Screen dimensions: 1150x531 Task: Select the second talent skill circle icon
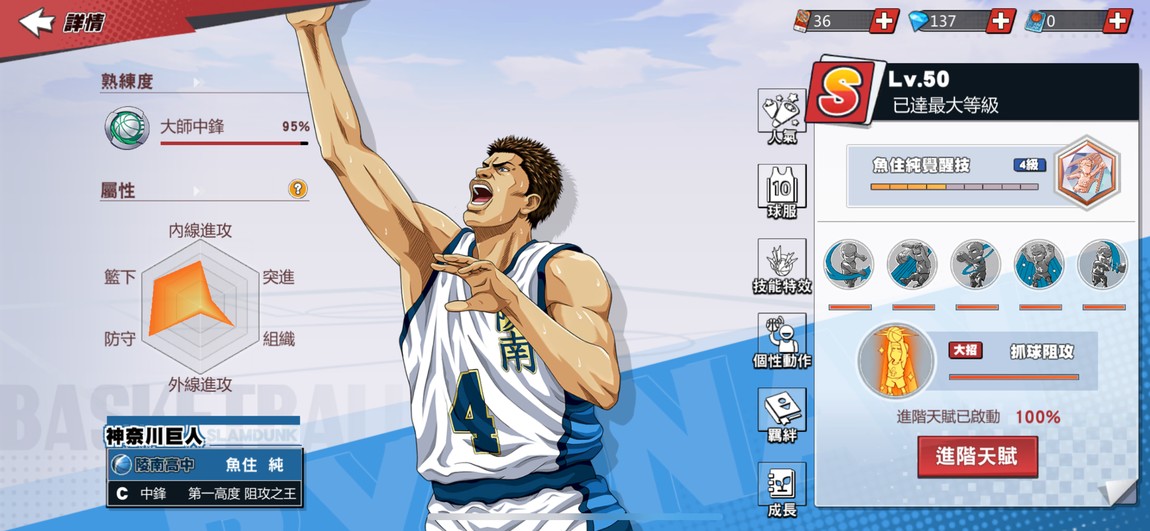[x=912, y=264]
